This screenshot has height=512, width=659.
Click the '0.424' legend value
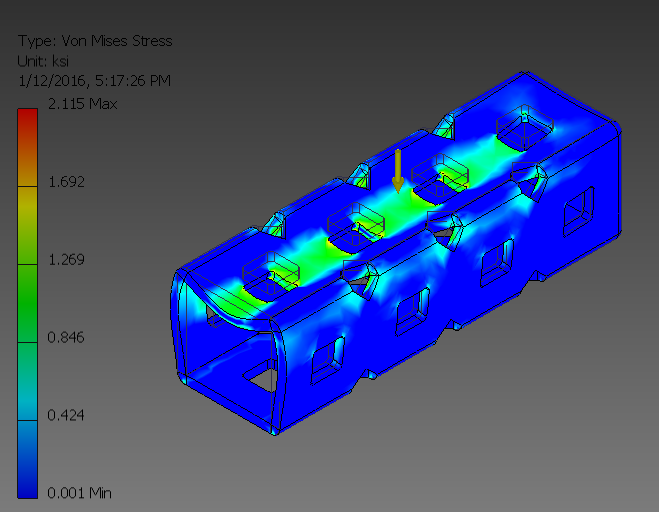pyautogui.click(x=66, y=415)
